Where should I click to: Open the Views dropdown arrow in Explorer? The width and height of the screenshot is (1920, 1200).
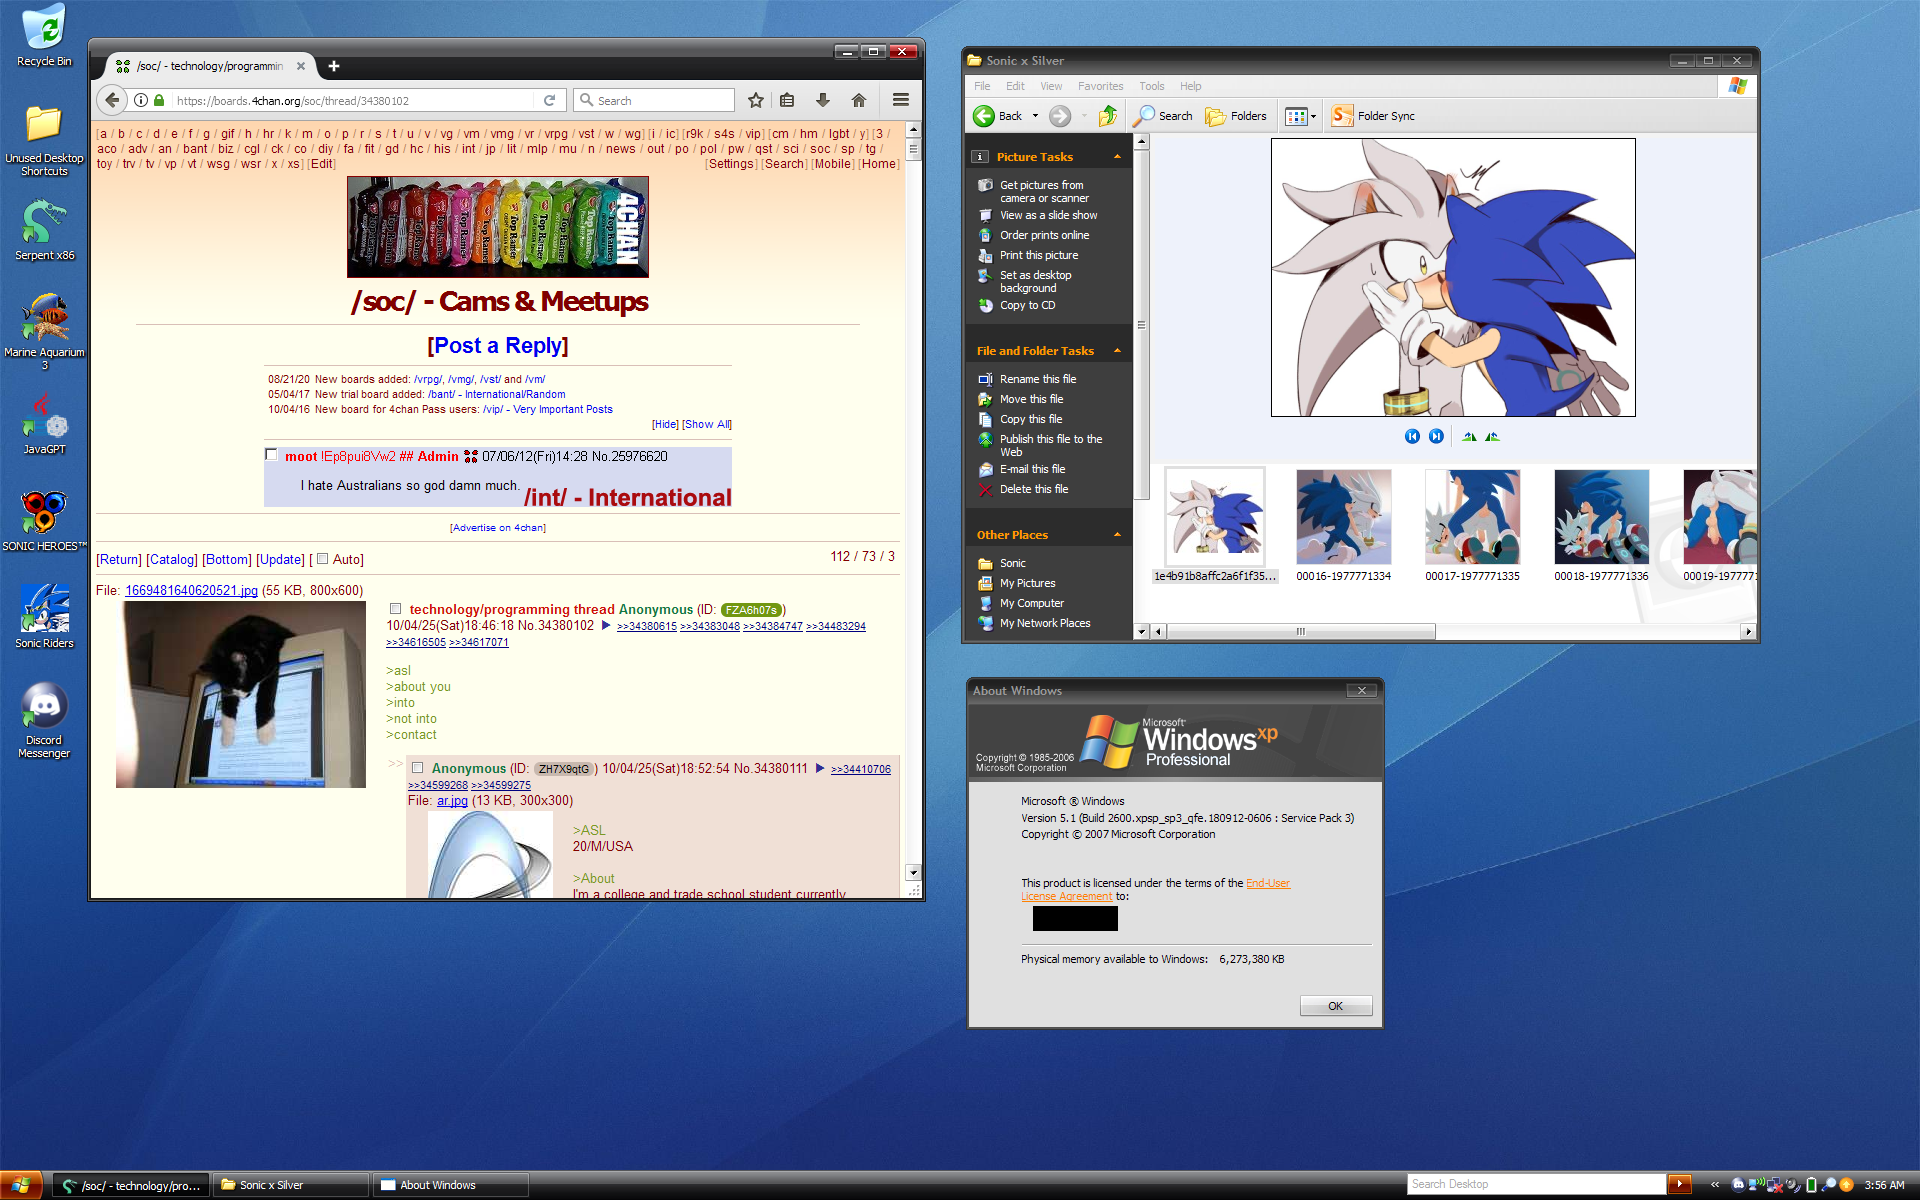[1313, 116]
